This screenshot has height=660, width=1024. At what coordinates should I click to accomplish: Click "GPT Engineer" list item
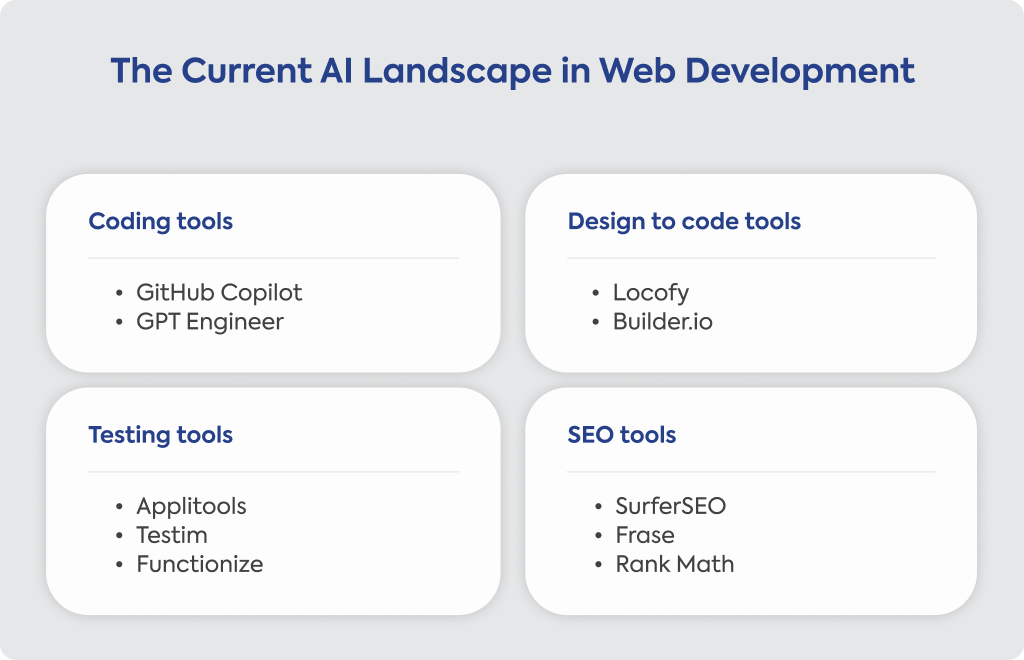(210, 322)
